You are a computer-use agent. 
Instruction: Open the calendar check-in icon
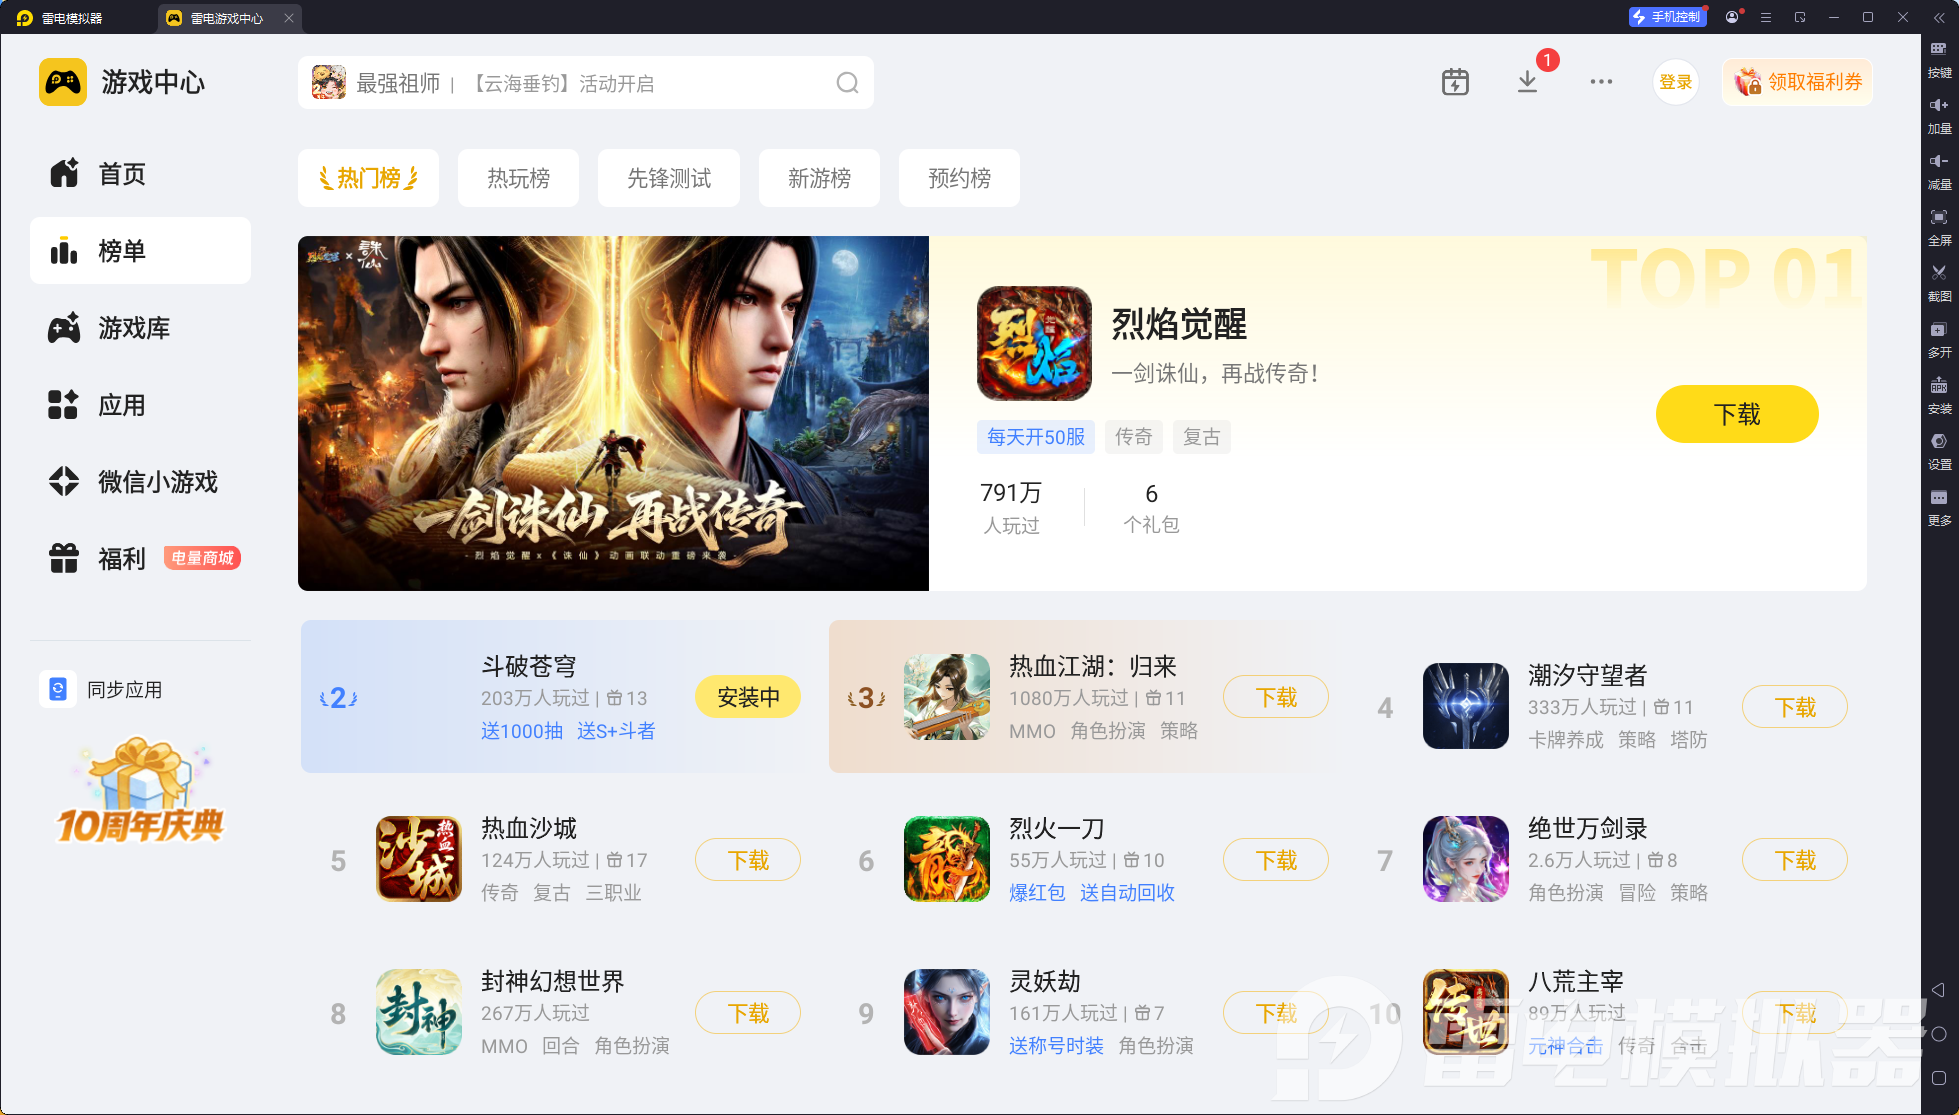click(1455, 82)
